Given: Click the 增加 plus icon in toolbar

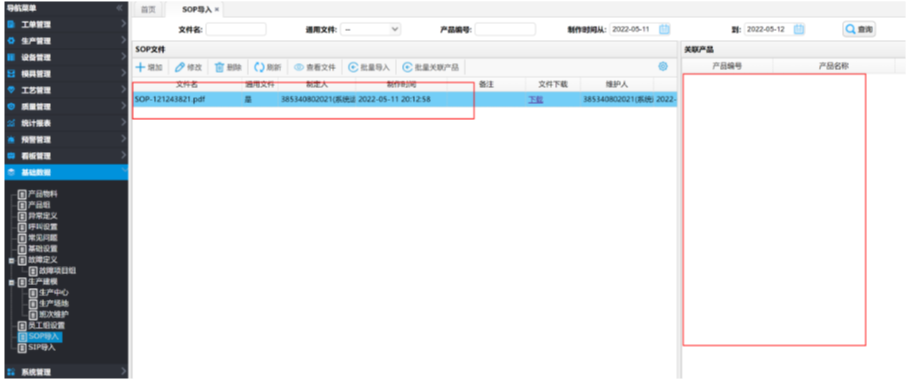Looking at the screenshot, I should pos(140,67).
